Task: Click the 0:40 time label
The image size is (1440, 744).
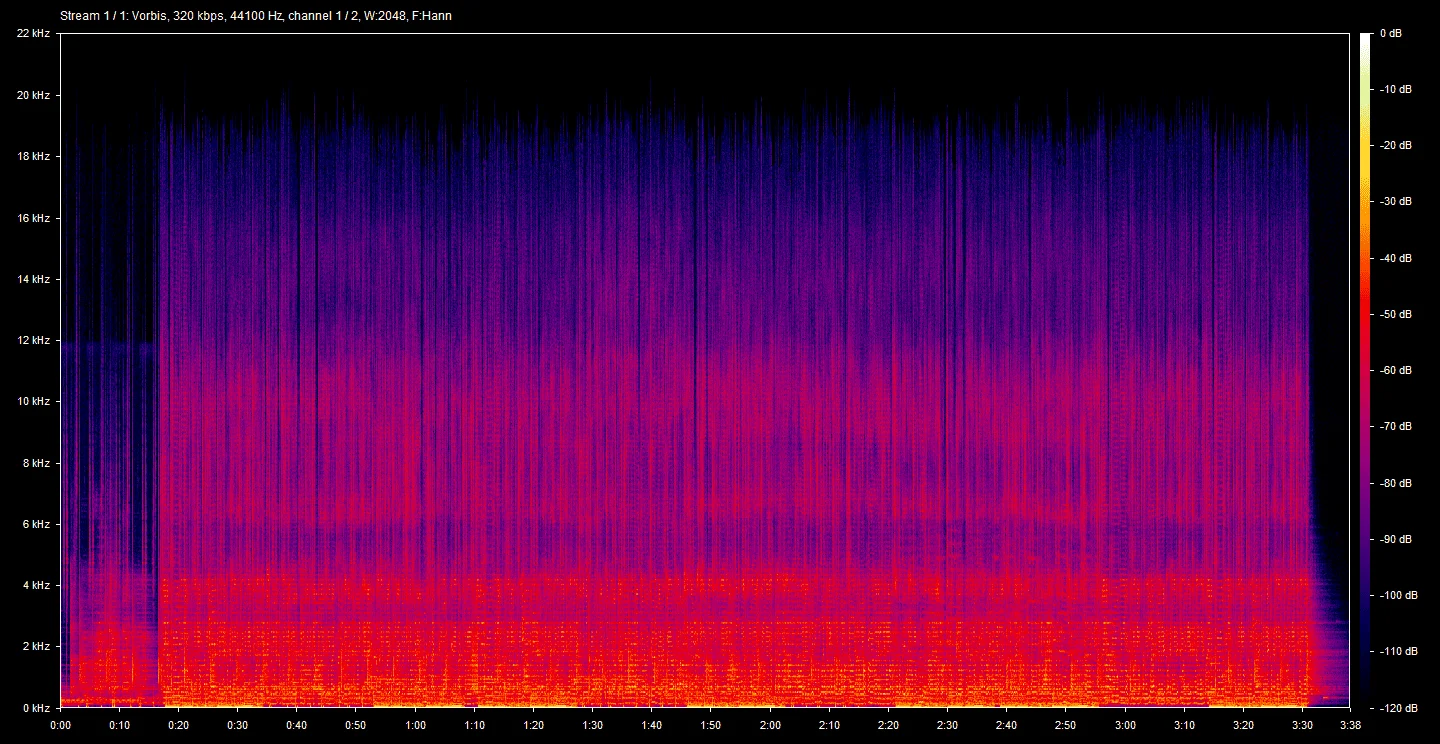Action: (x=297, y=725)
